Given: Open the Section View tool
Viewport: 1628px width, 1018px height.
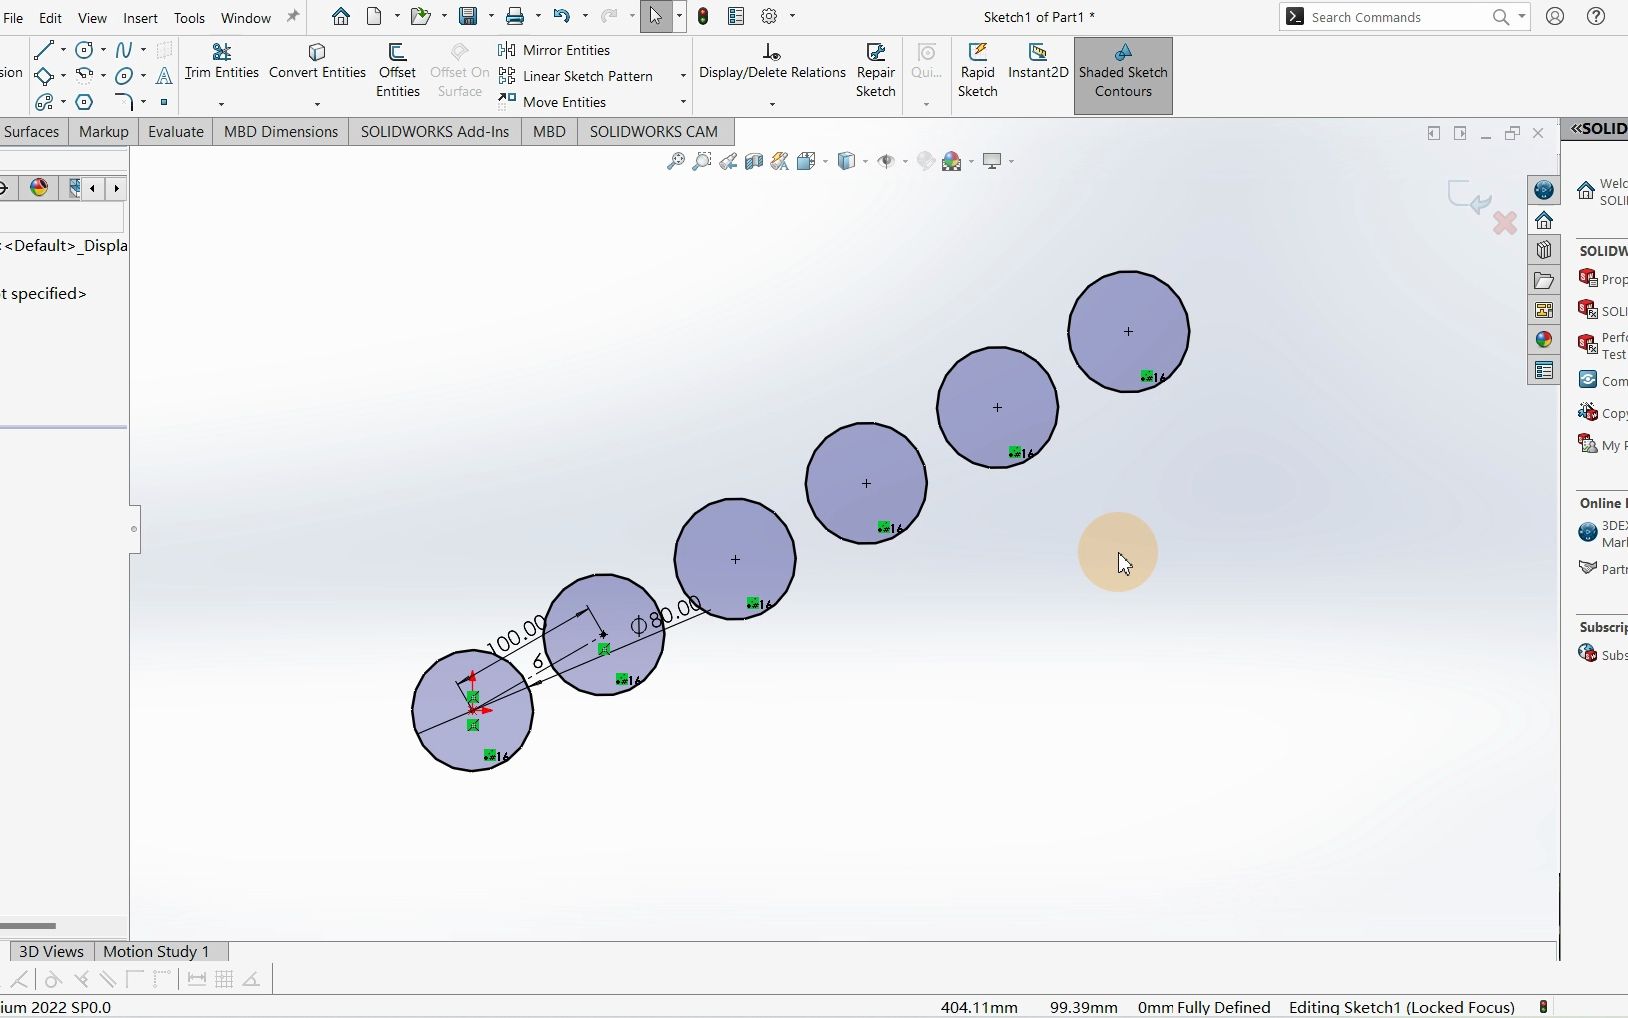Looking at the screenshot, I should pos(754,161).
